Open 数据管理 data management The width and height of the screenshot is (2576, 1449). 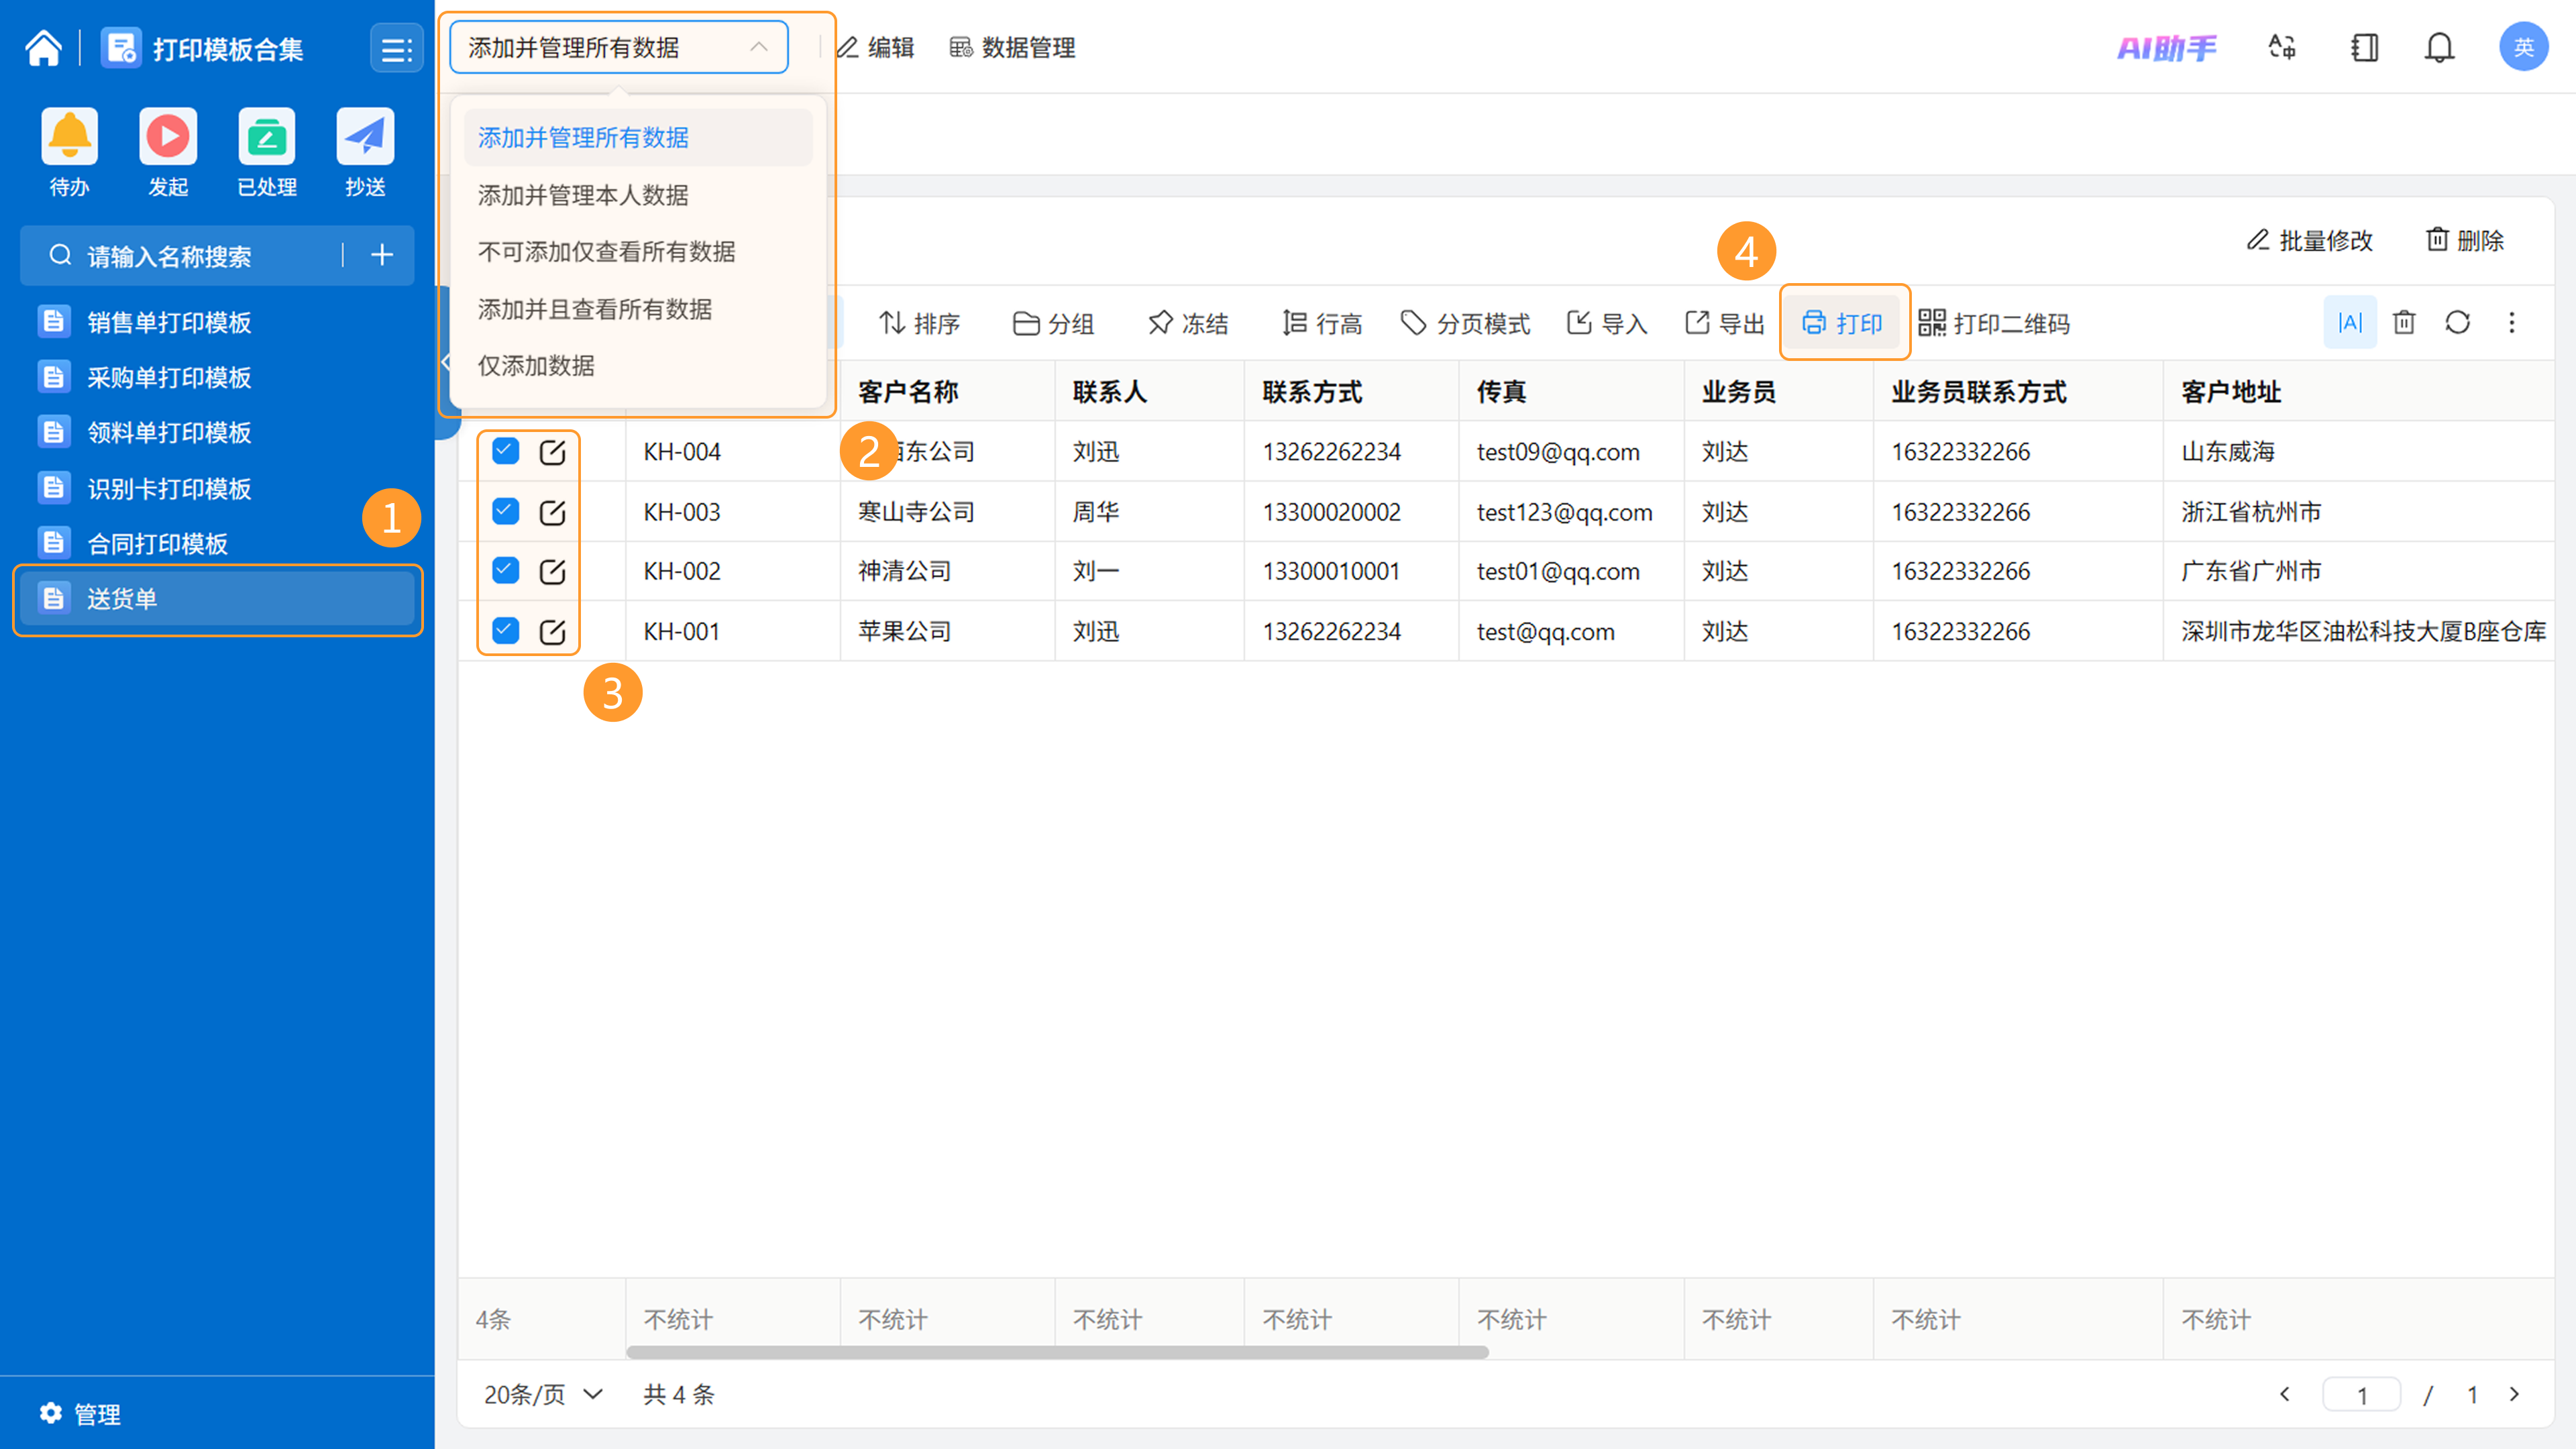click(x=1012, y=47)
